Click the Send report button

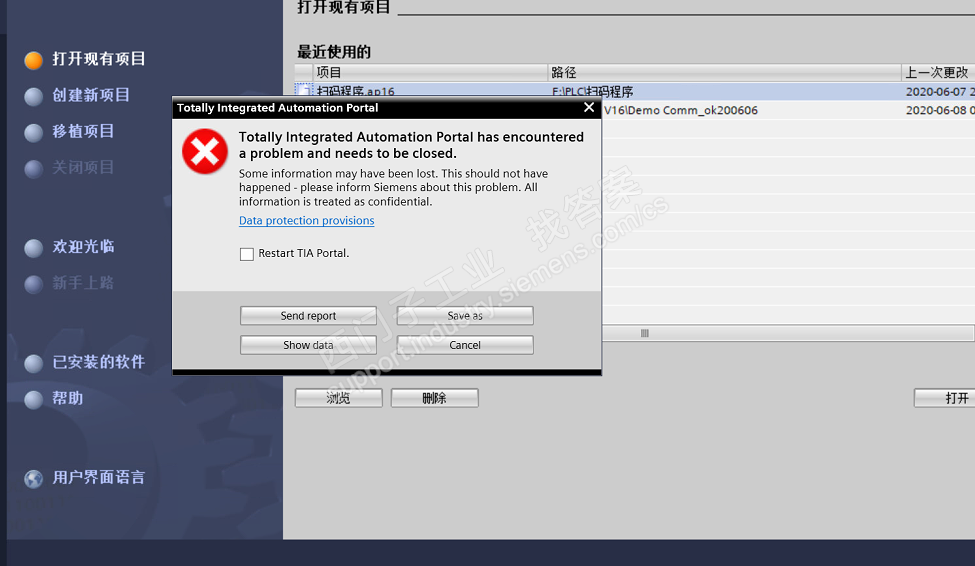click(x=308, y=315)
